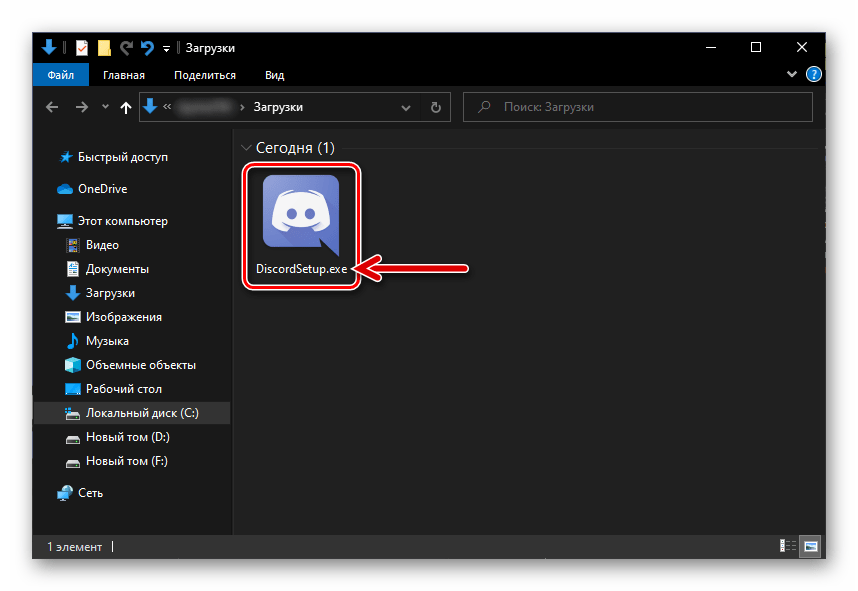Expand the ribbon with chevron arrow

tap(794, 75)
